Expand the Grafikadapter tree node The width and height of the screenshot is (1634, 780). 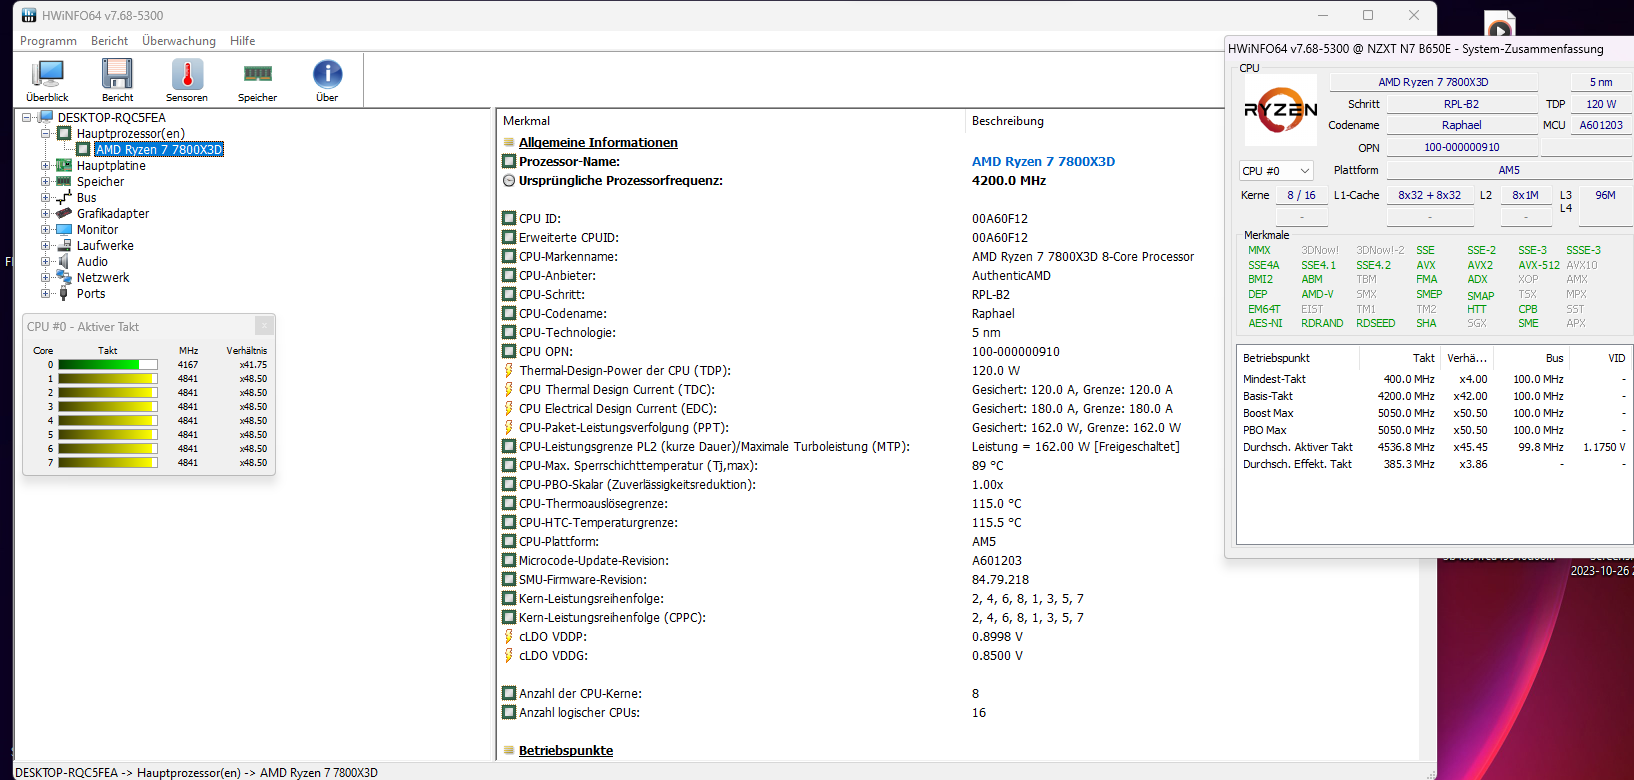click(45, 214)
